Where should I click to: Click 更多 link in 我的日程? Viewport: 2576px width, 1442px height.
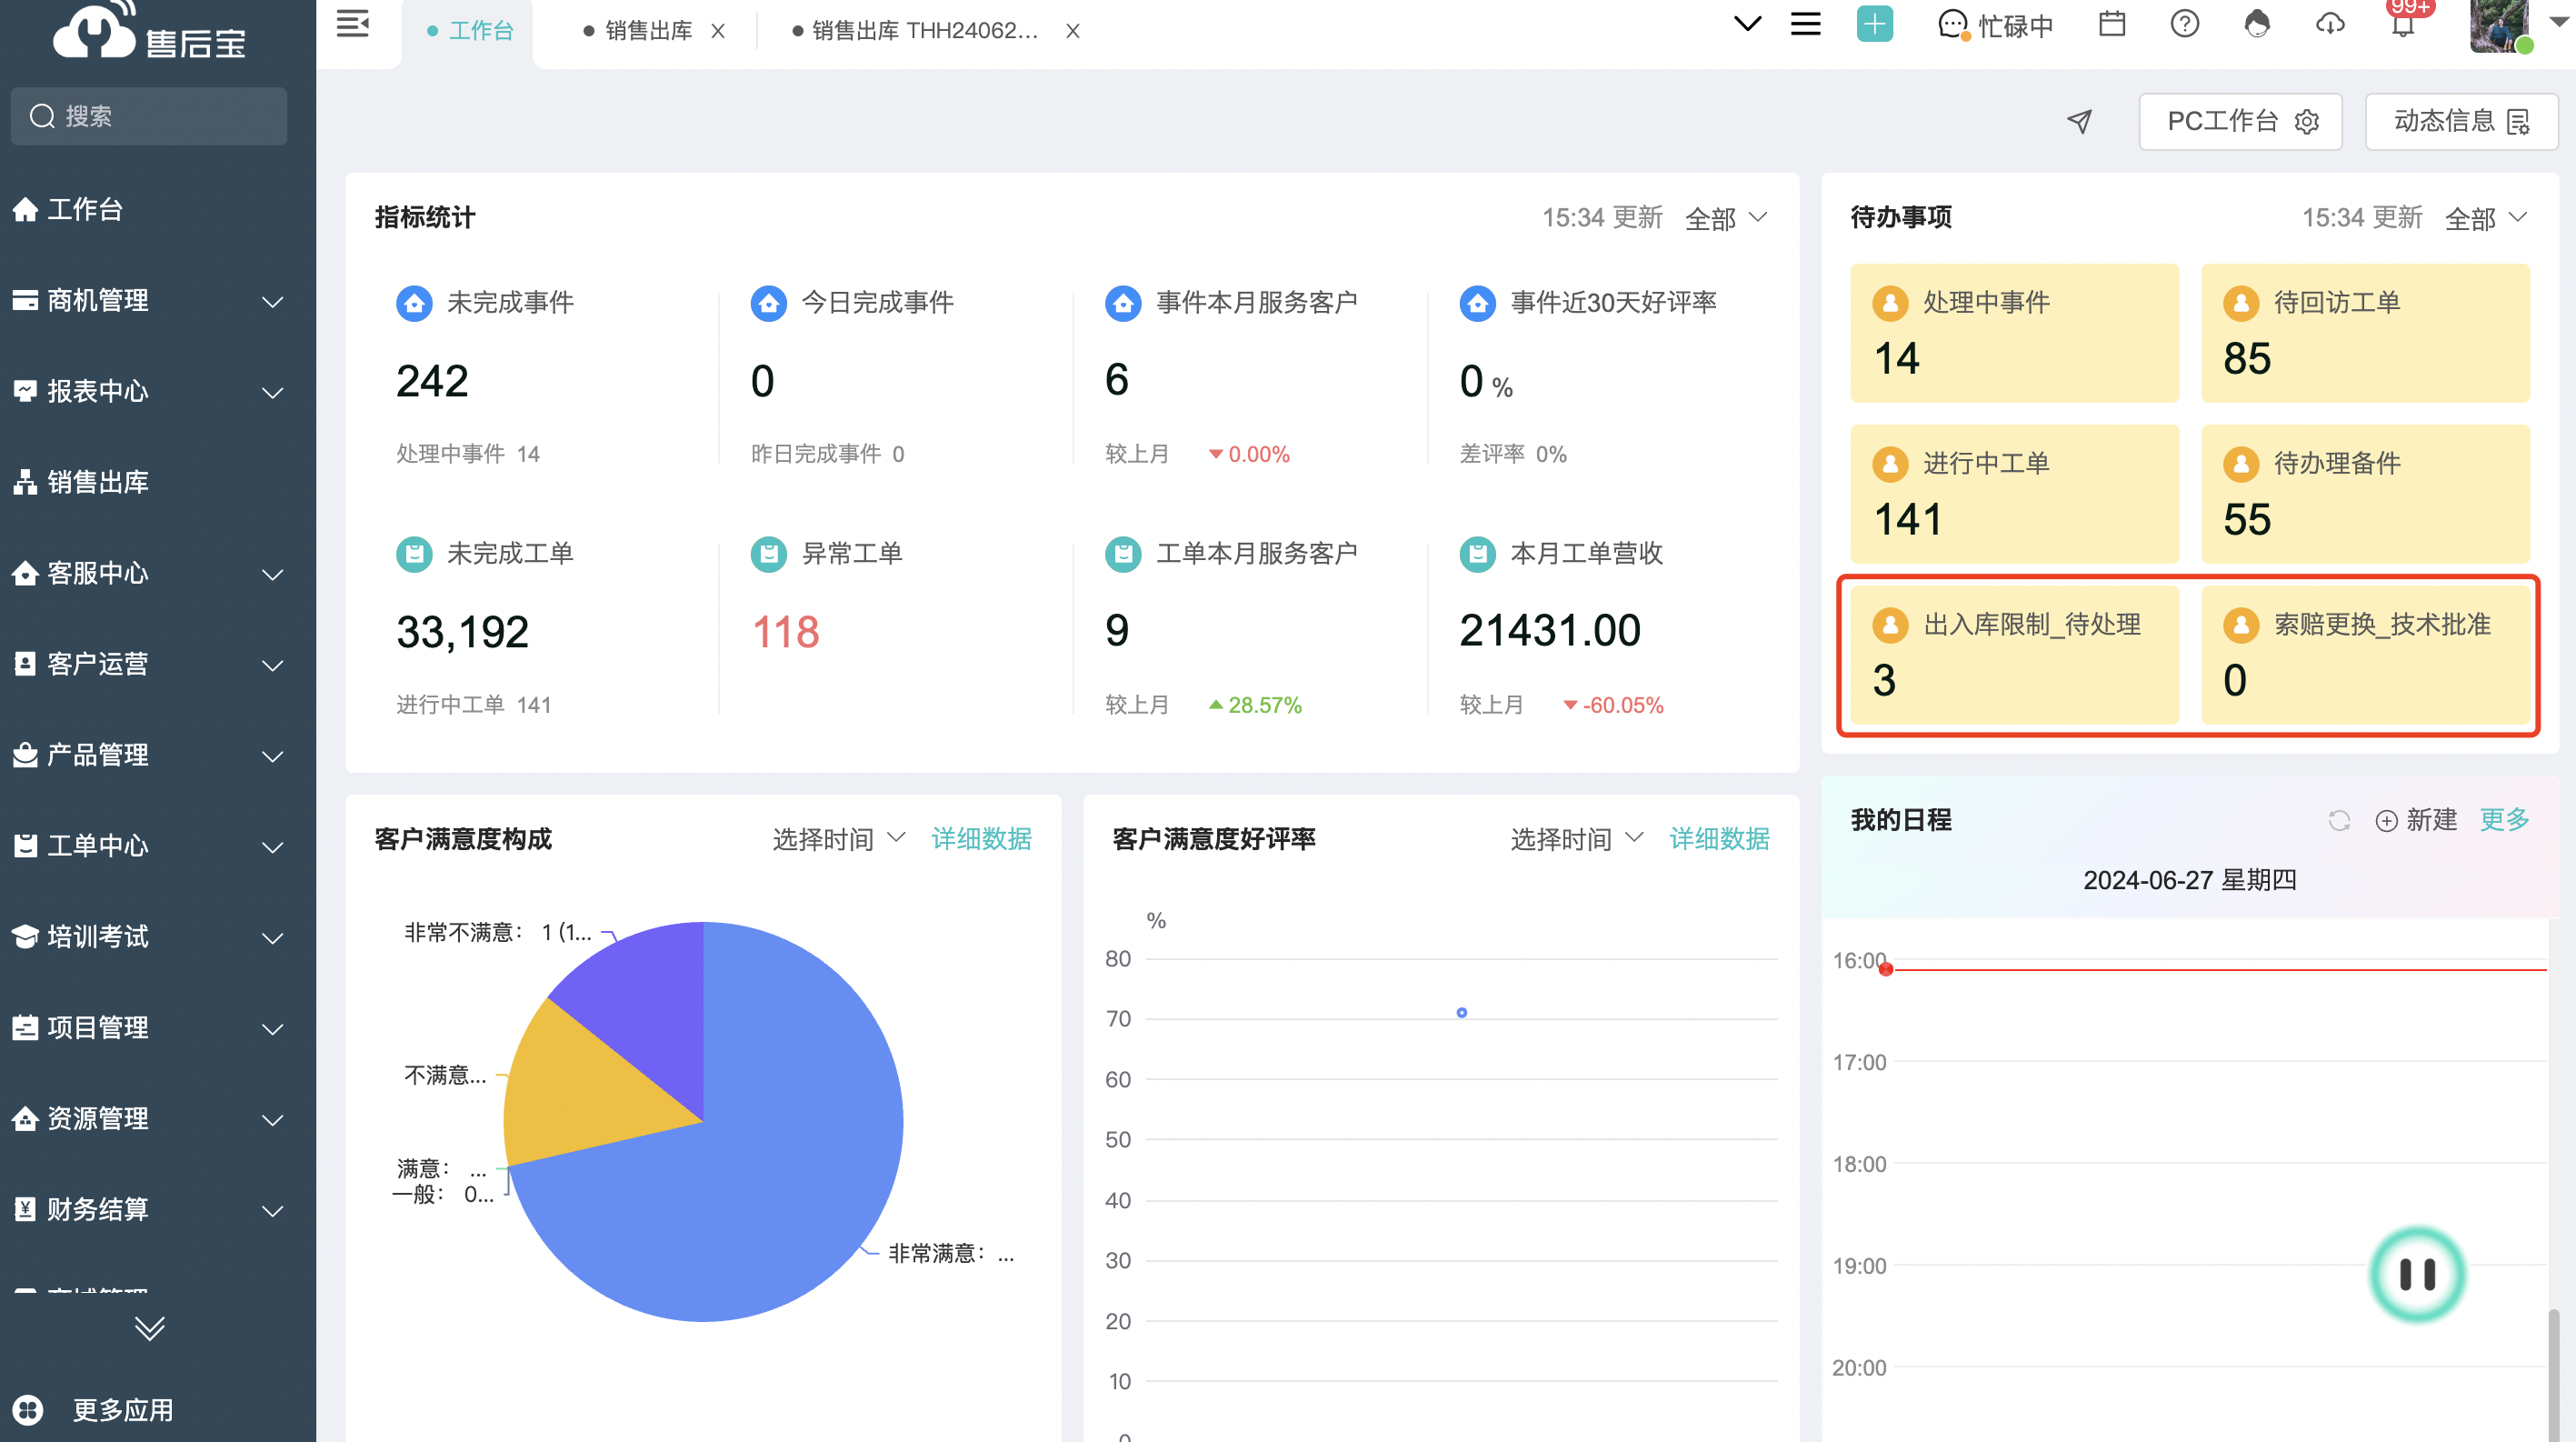click(2504, 820)
